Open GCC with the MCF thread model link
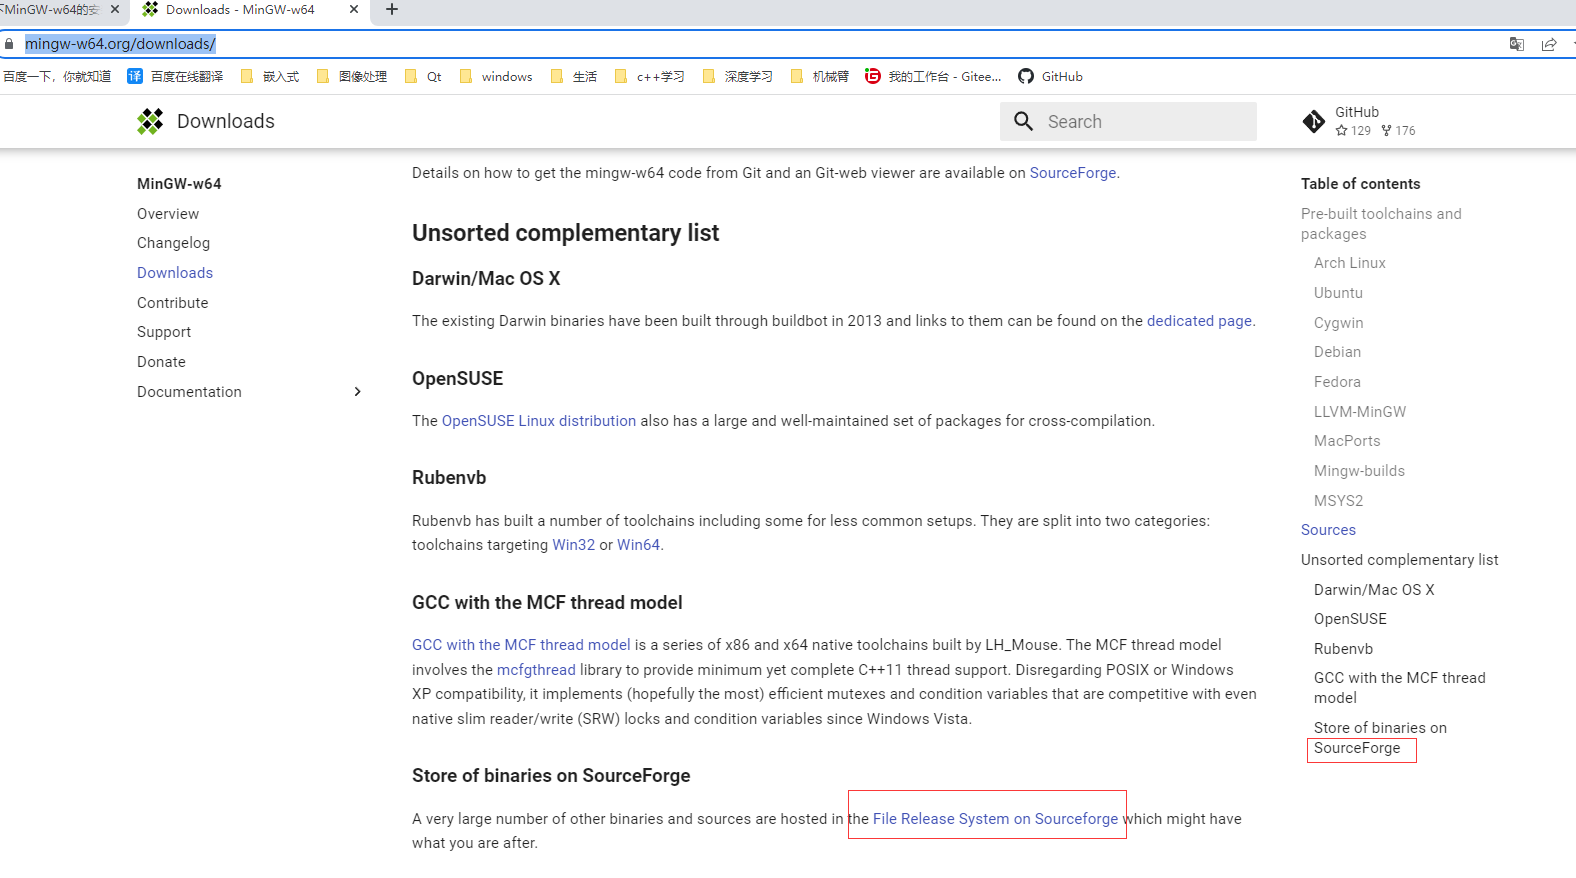Viewport: 1576px width, 878px height. 521,645
